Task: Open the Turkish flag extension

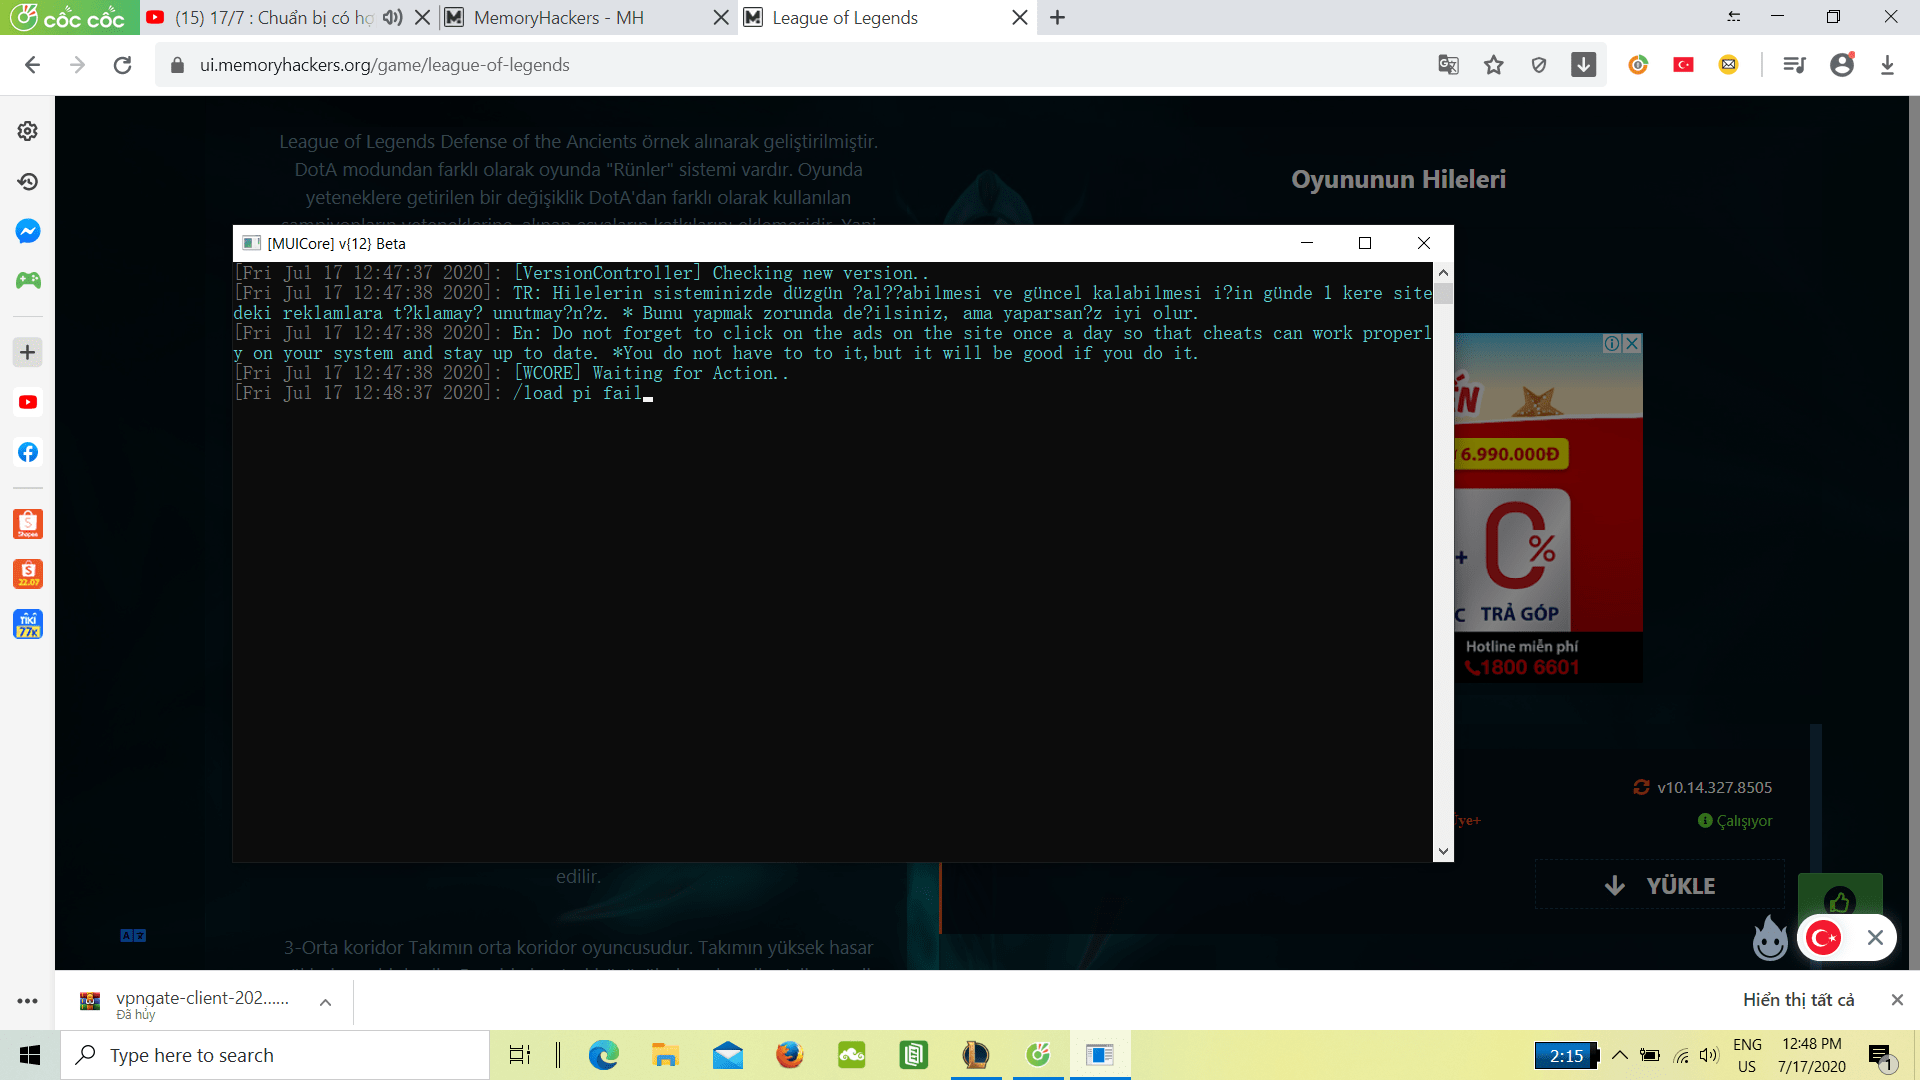Action: 1683,65
